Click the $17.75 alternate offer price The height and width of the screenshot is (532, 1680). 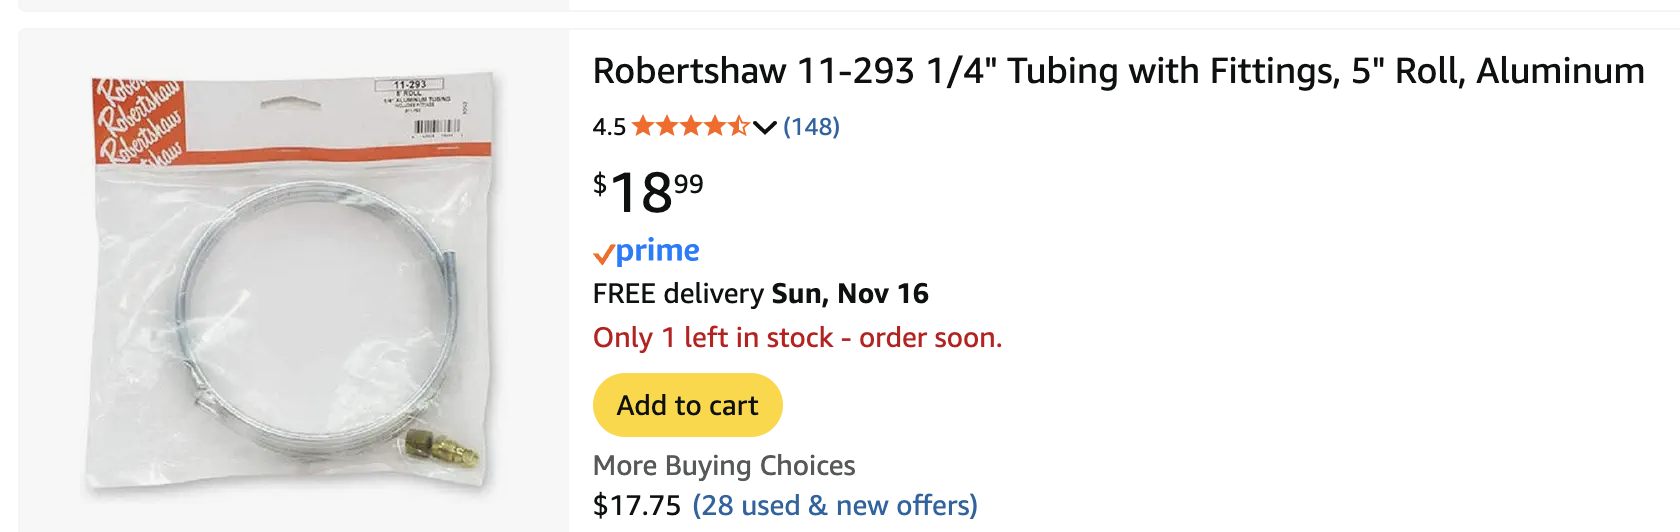pyautogui.click(x=637, y=506)
